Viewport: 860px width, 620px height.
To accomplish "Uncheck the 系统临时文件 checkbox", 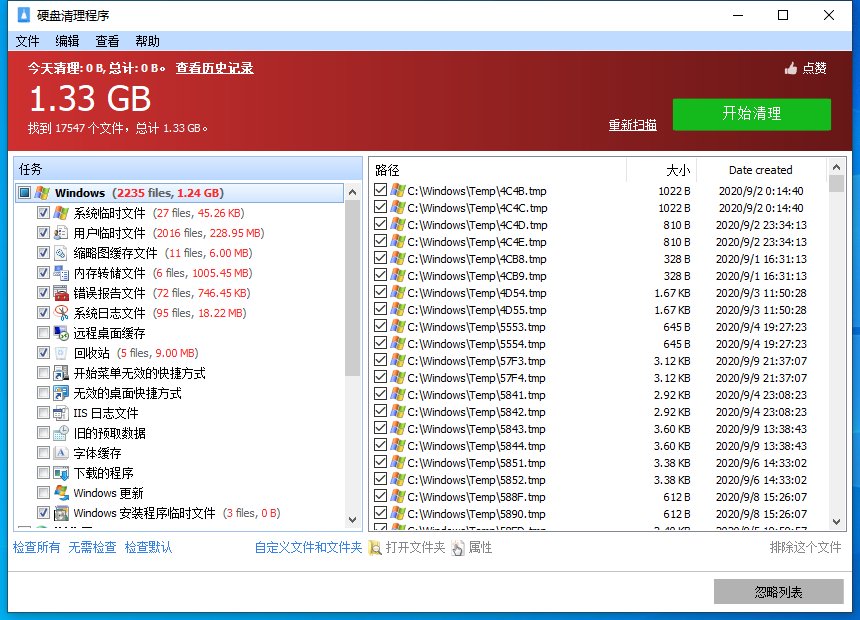I will pyautogui.click(x=43, y=213).
